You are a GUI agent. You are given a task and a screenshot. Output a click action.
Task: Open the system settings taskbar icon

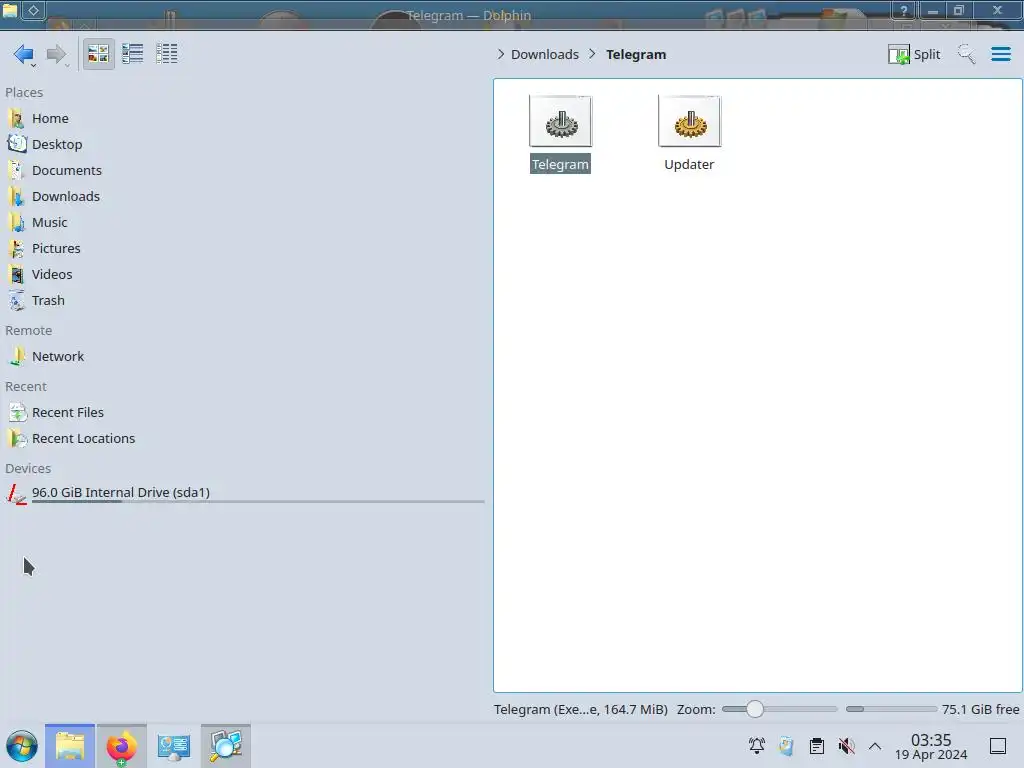click(173, 746)
